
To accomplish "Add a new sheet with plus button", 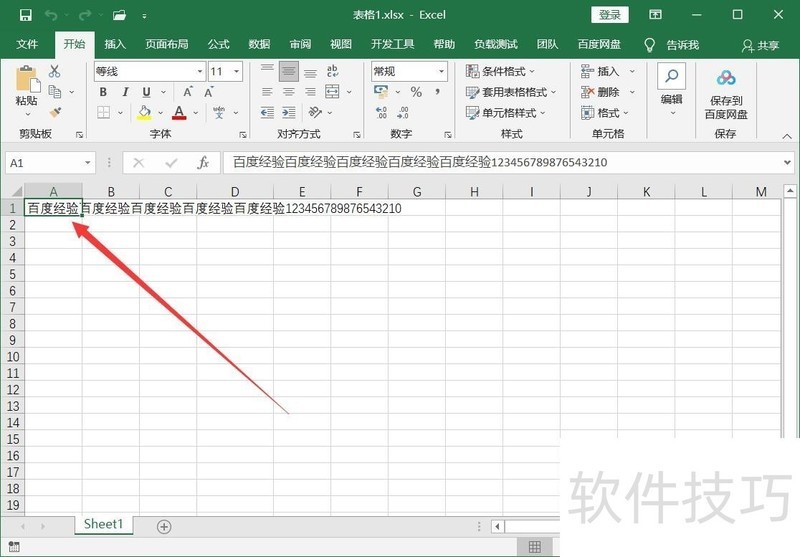I will pyautogui.click(x=164, y=526).
